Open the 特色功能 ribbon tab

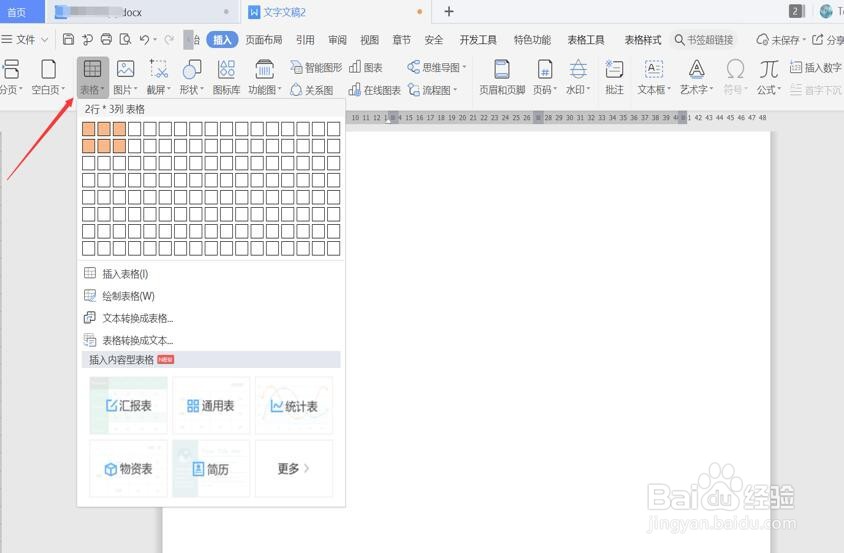click(532, 40)
